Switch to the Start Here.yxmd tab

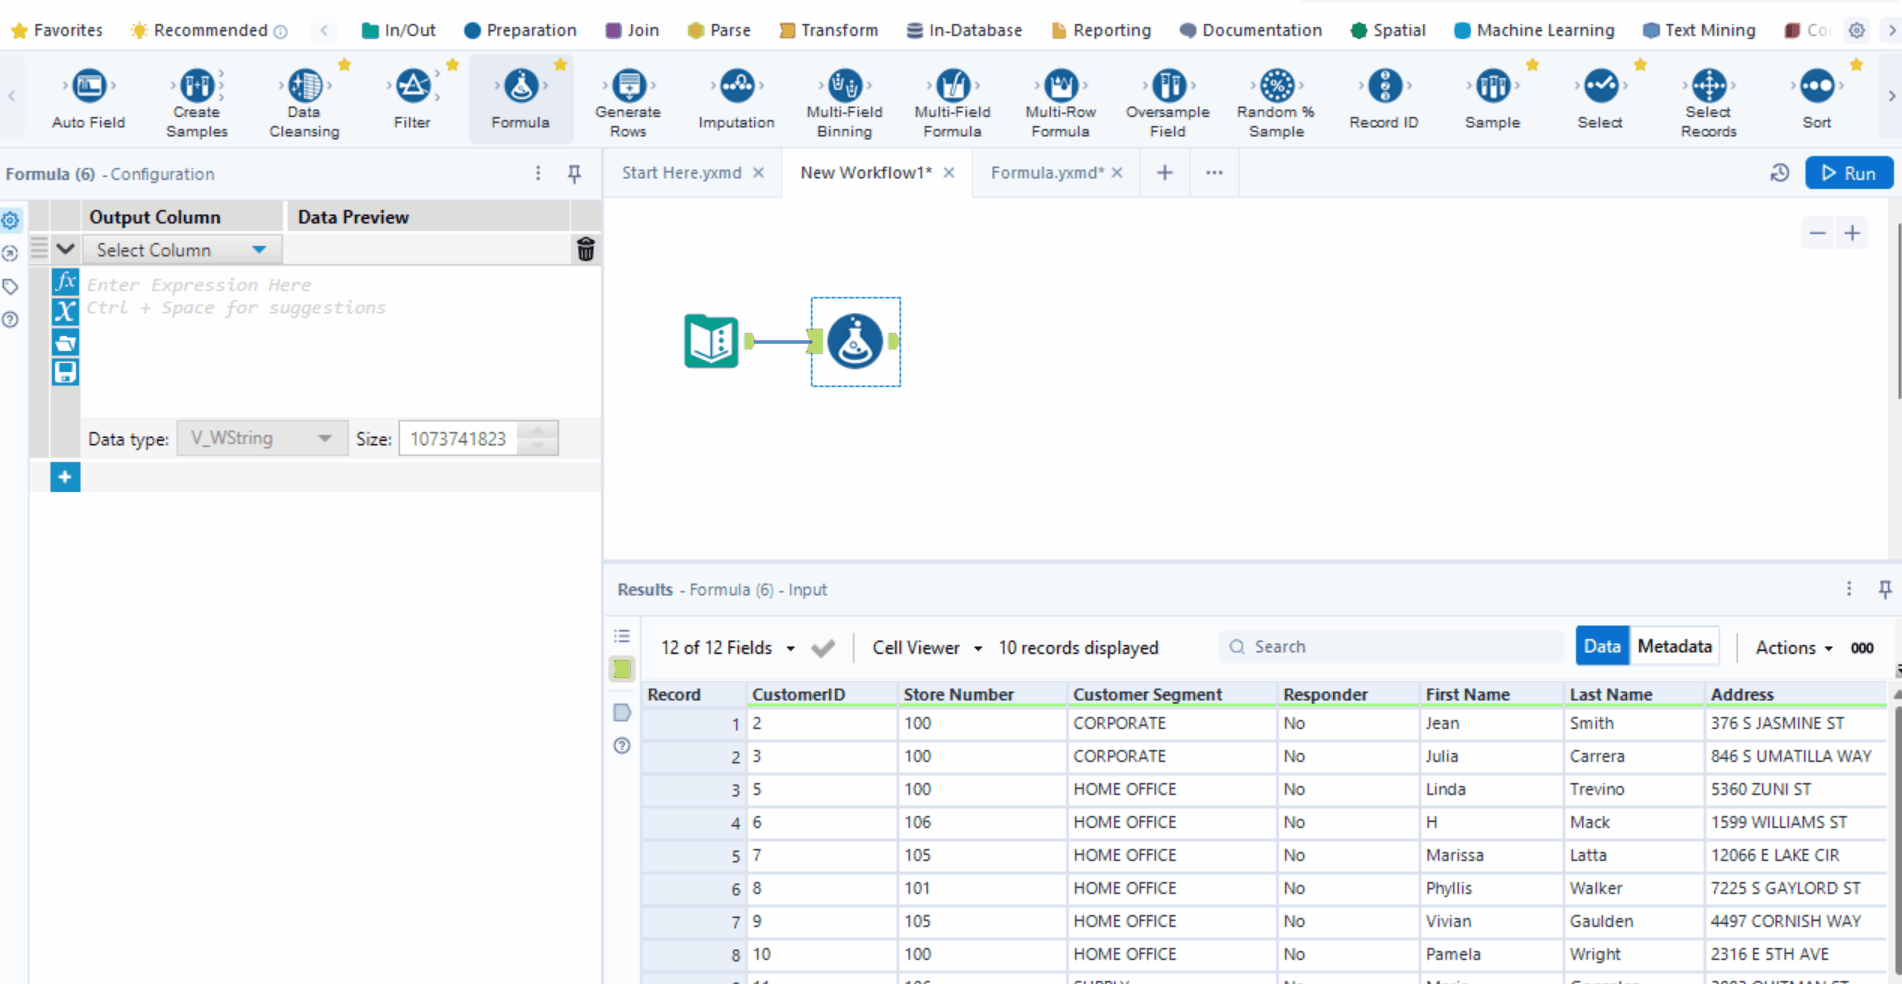point(681,173)
